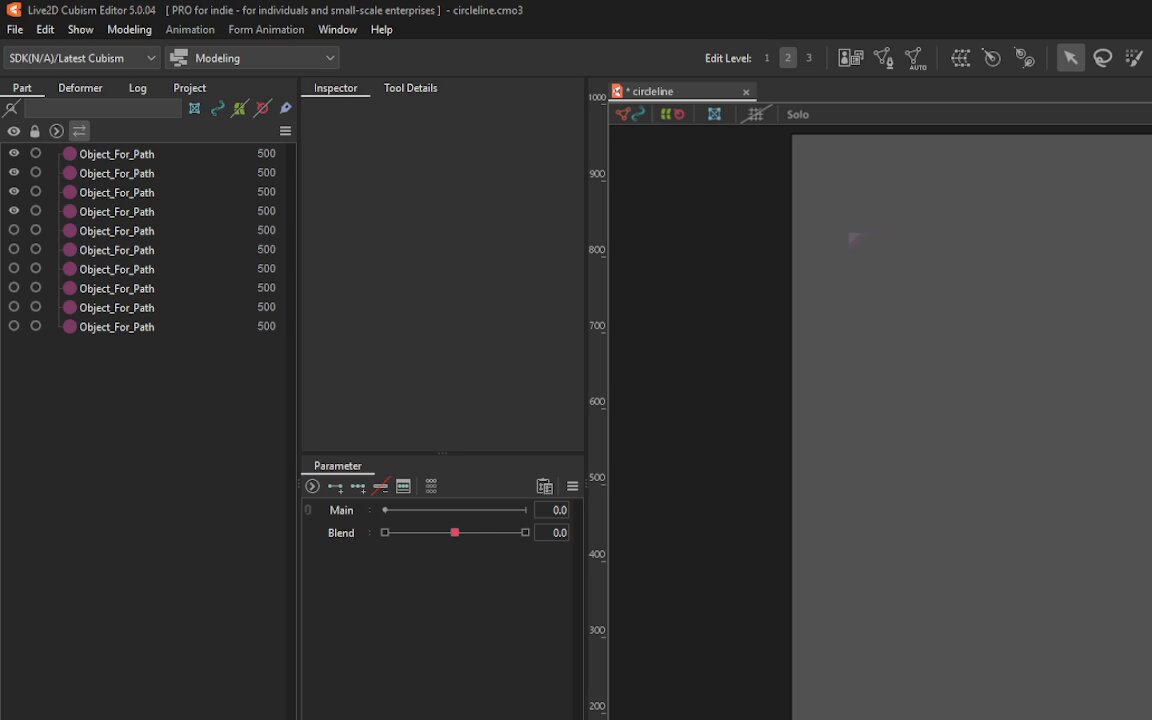1152x720 pixels.
Task: Click the green-red icon in canvas toolbar
Action: (x=672, y=115)
